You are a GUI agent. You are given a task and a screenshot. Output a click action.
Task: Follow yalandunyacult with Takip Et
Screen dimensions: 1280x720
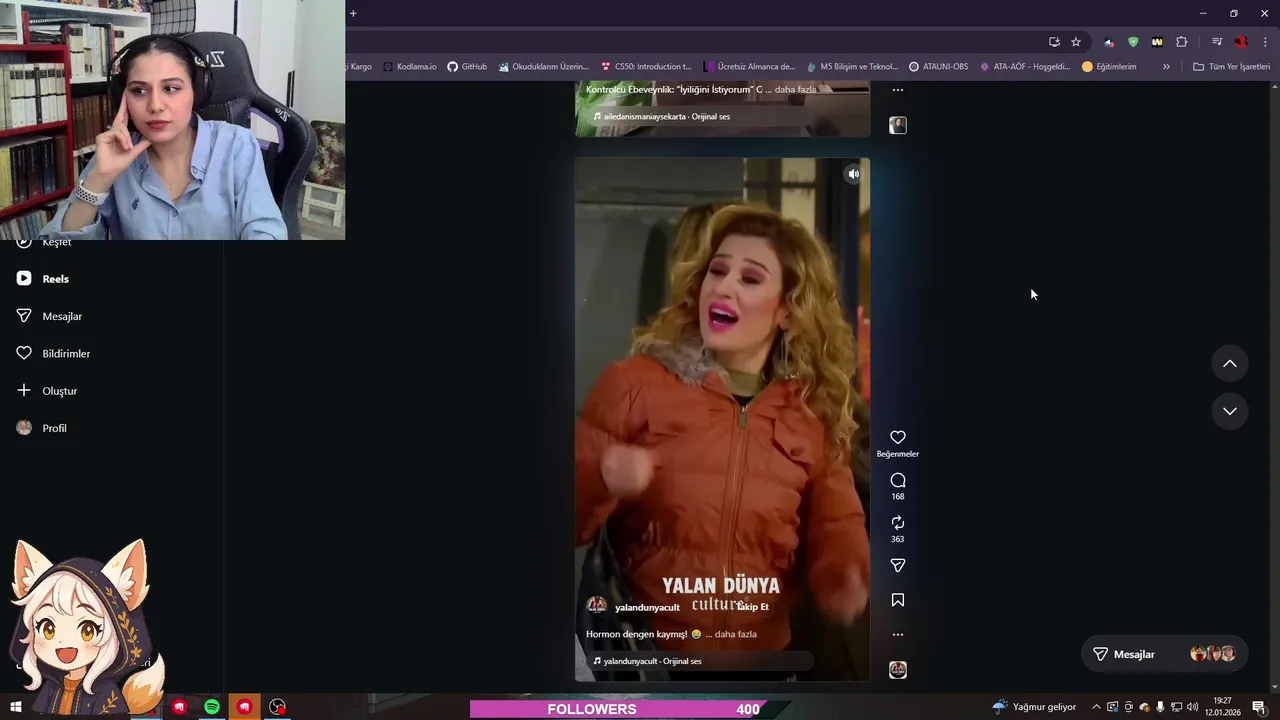754,607
